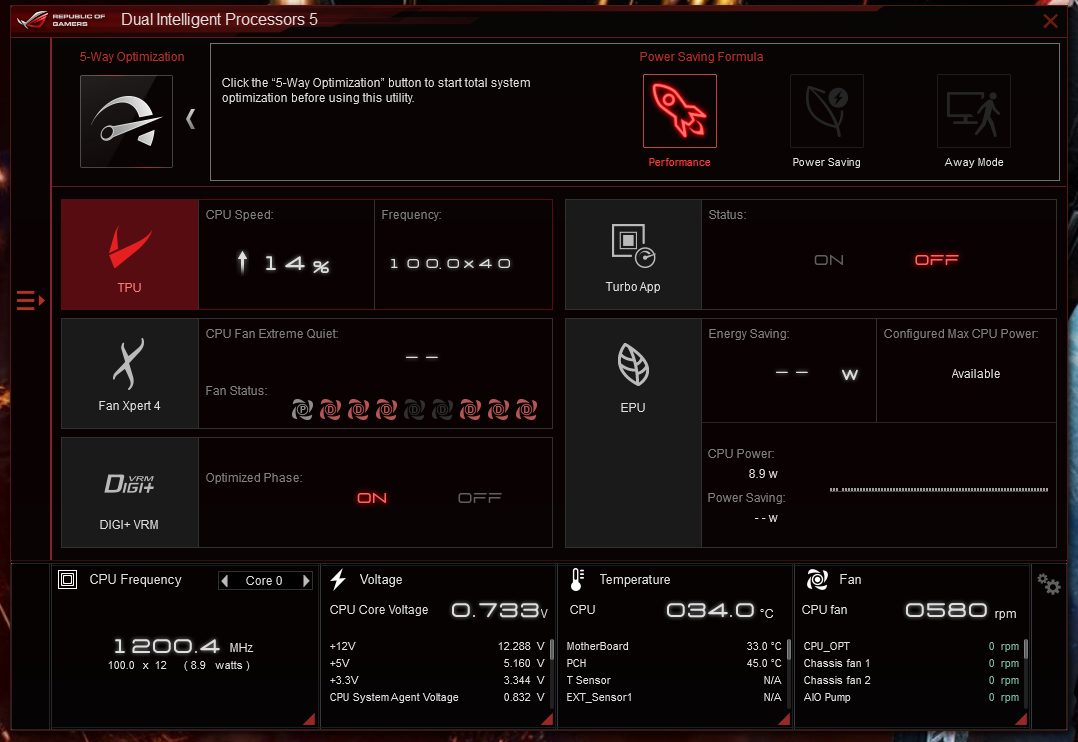Click the CPU Frequency chip icon

[x=67, y=580]
